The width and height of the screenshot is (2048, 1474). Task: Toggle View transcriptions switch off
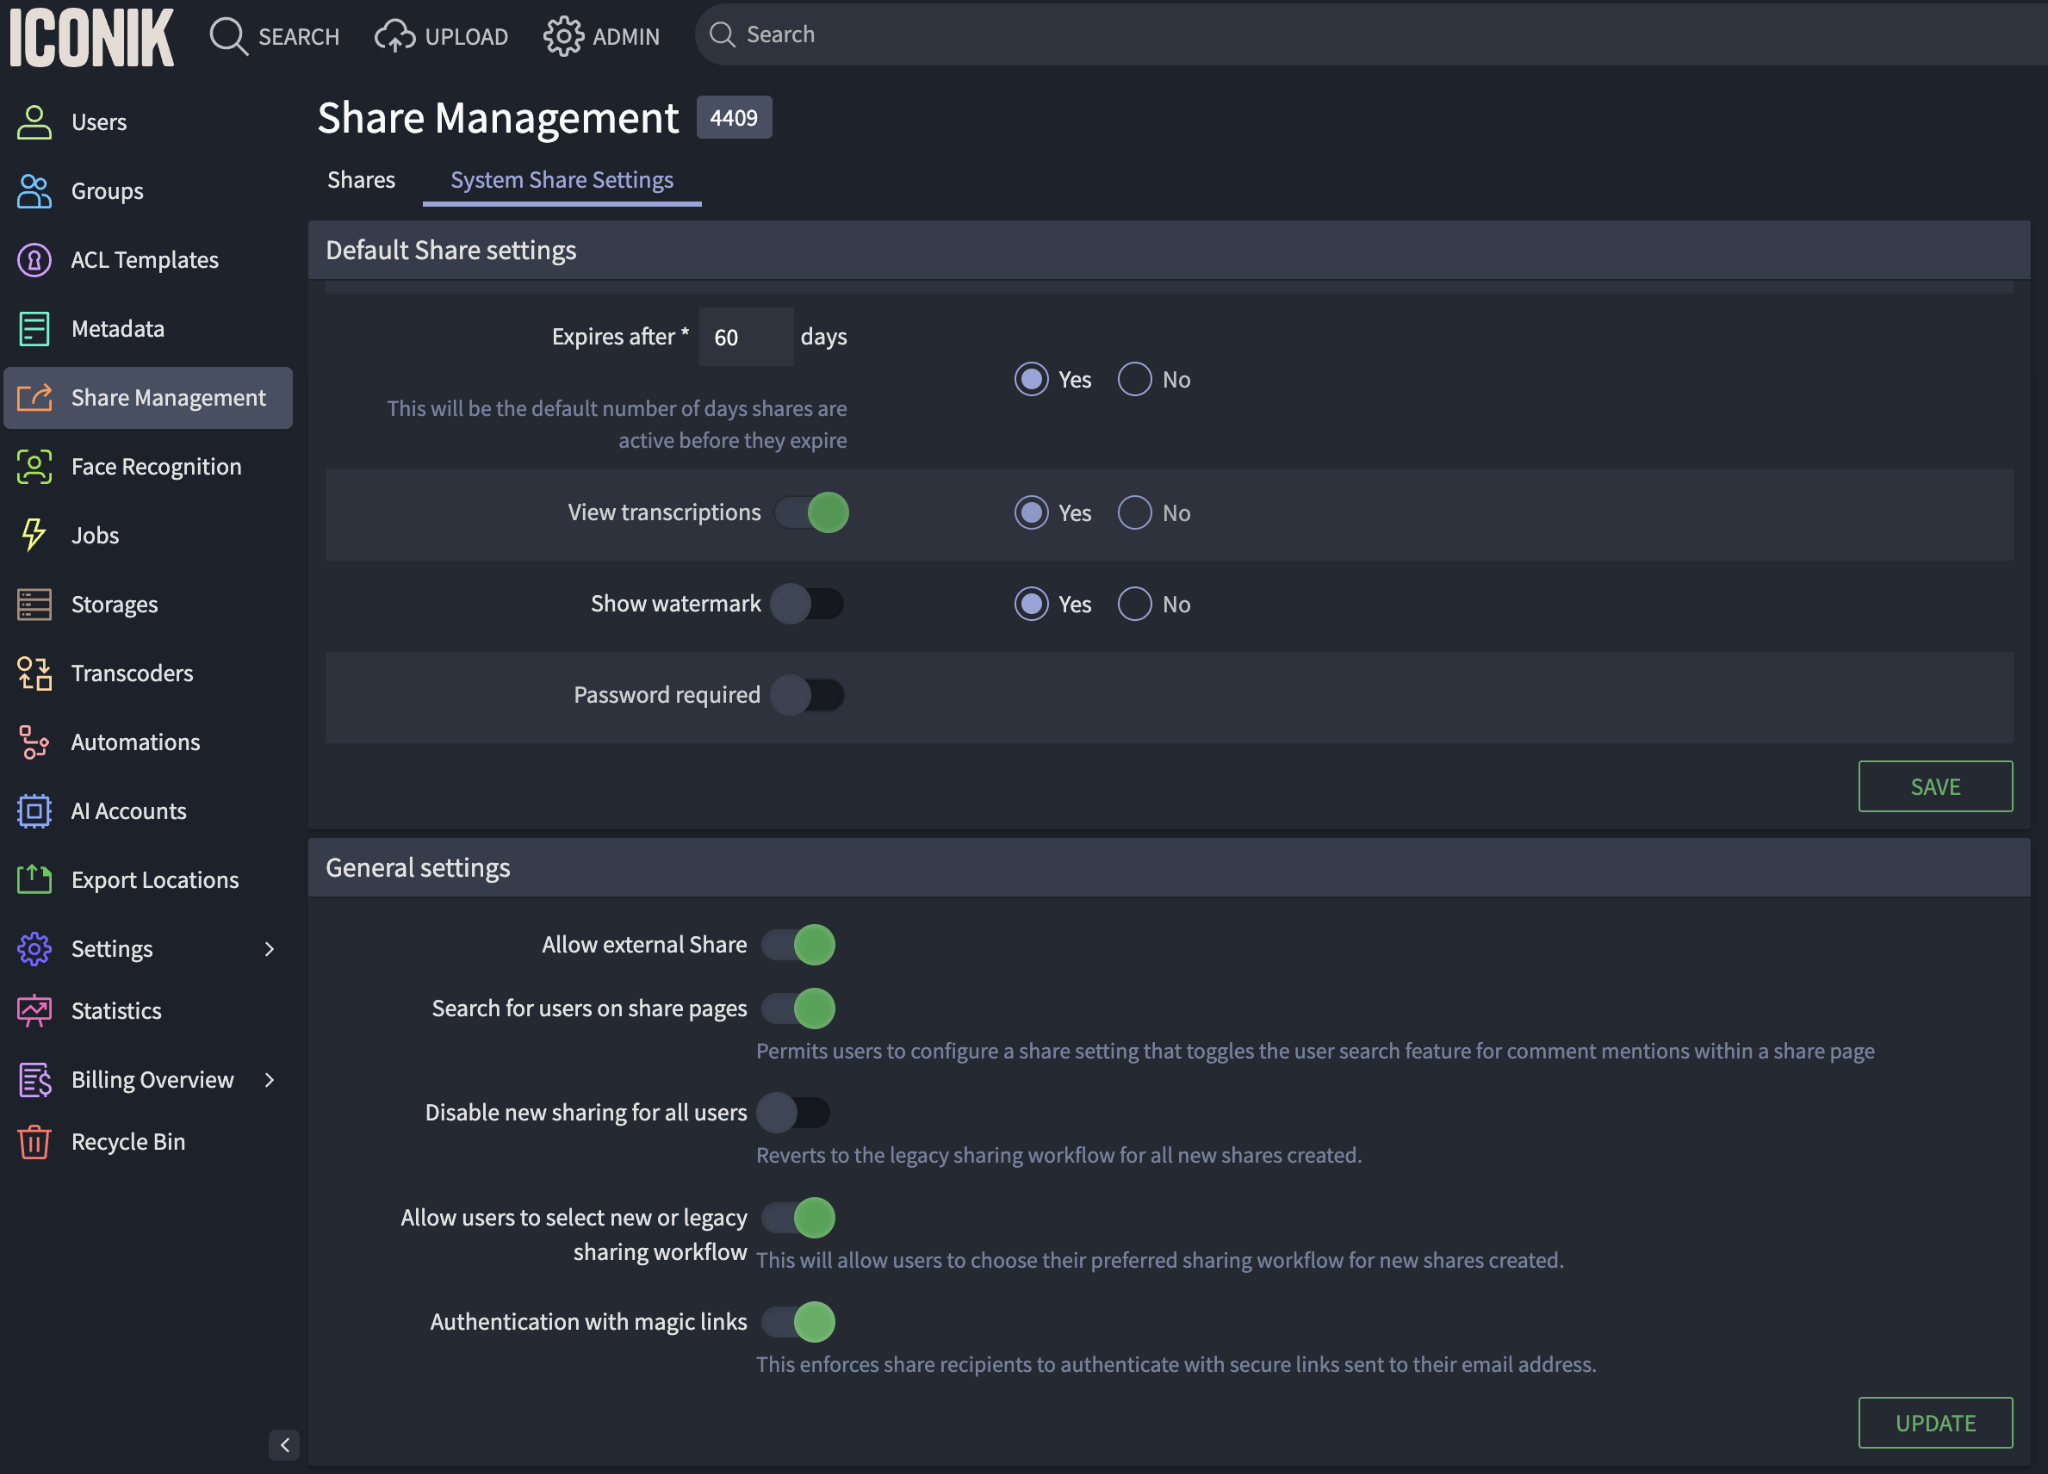[x=812, y=513]
